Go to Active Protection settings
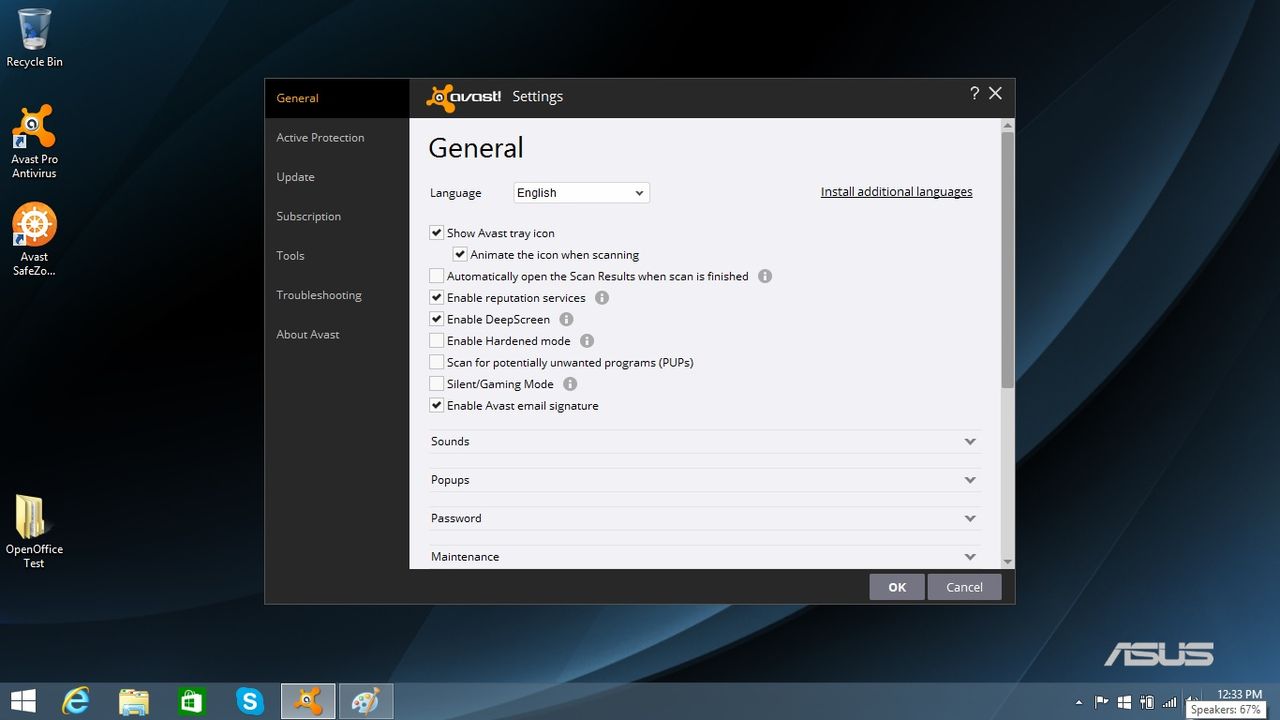 point(337,138)
